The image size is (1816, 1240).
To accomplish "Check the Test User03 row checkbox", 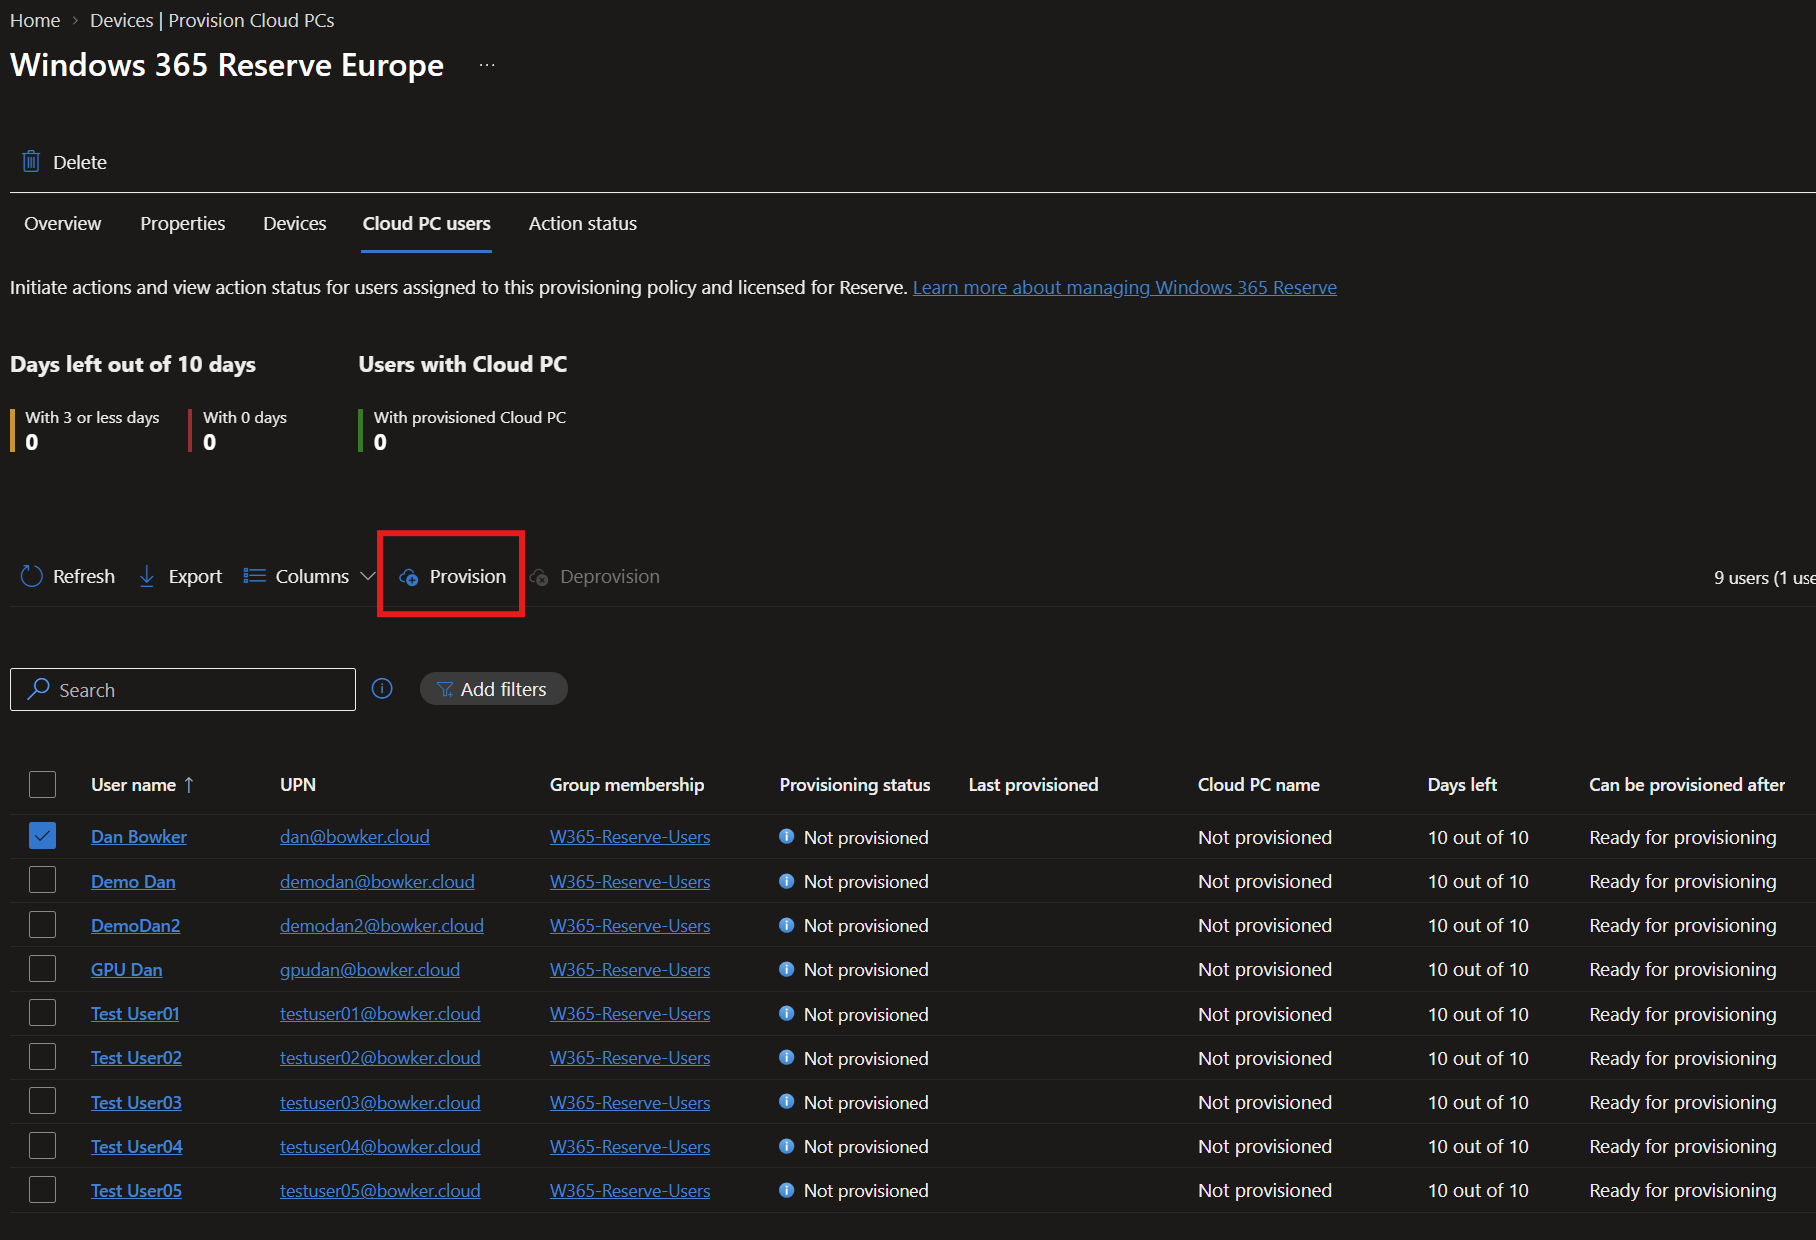I will [x=42, y=1101].
